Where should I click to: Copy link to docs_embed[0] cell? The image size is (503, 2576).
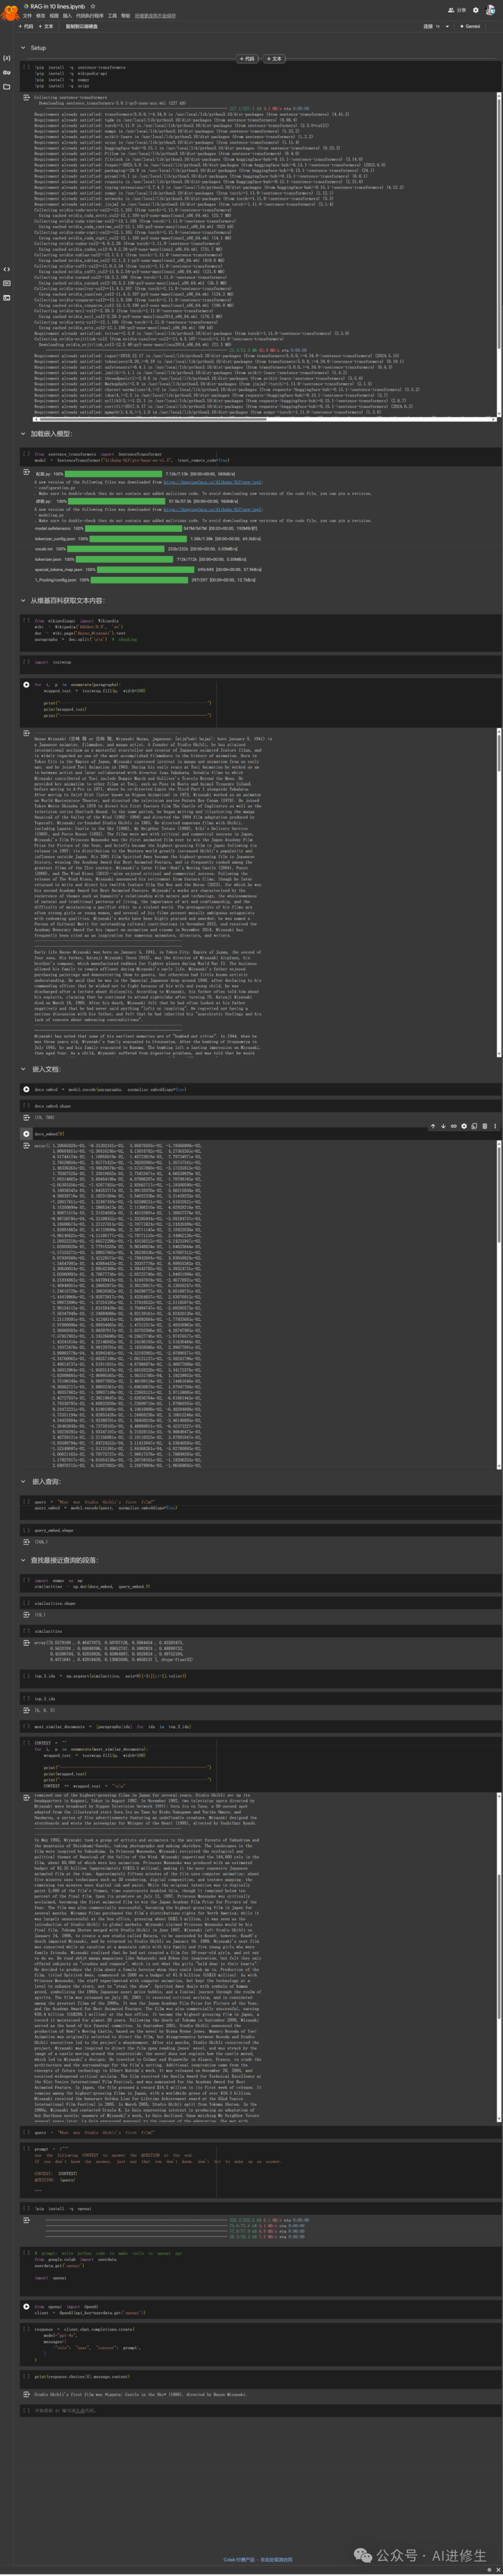click(454, 1127)
